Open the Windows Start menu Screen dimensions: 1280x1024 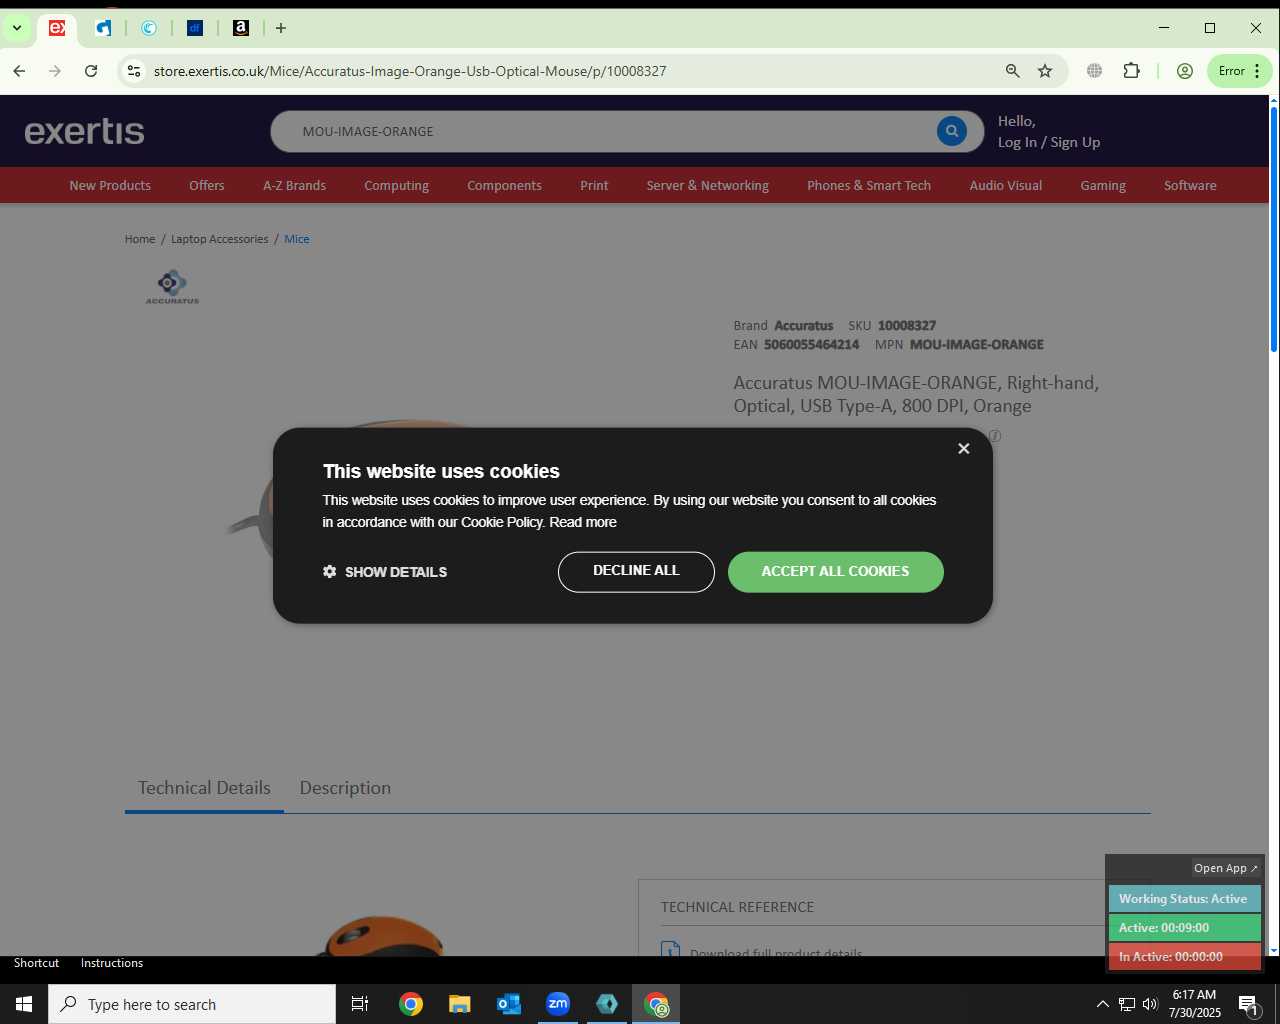[x=24, y=1004]
